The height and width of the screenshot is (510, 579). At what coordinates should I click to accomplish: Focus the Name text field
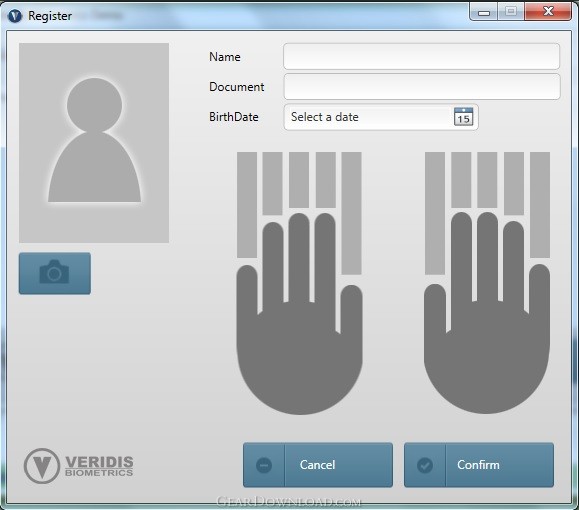coord(421,57)
